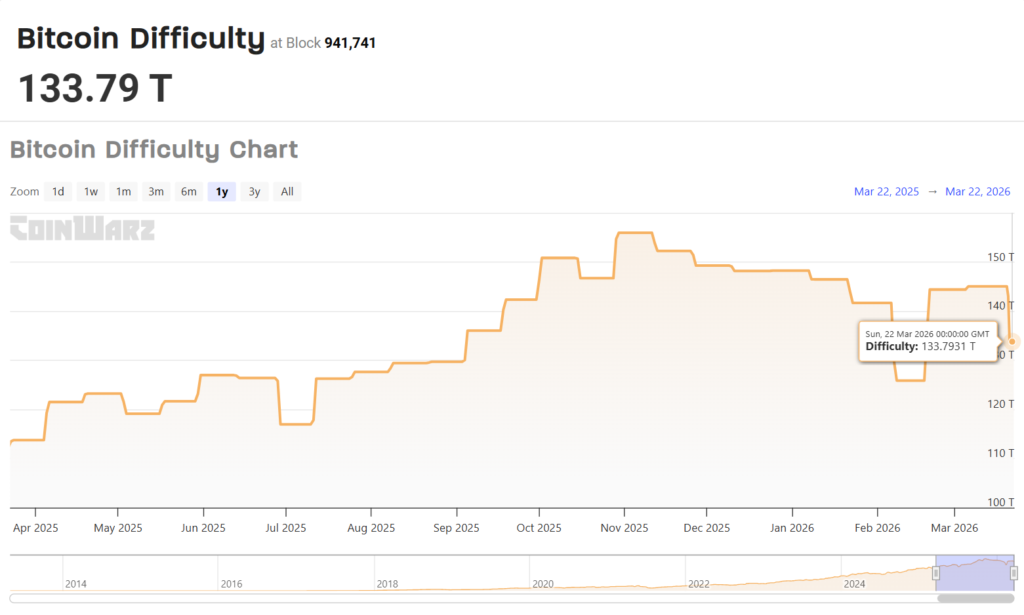The width and height of the screenshot is (1024, 615).
Task: Click the 2022 area in navigator timeline
Action: tap(699, 583)
